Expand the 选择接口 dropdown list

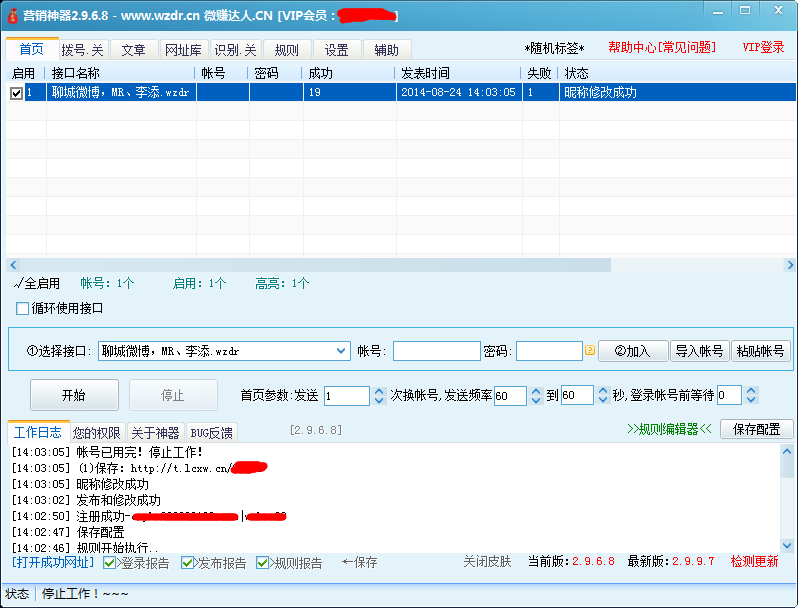coord(340,351)
